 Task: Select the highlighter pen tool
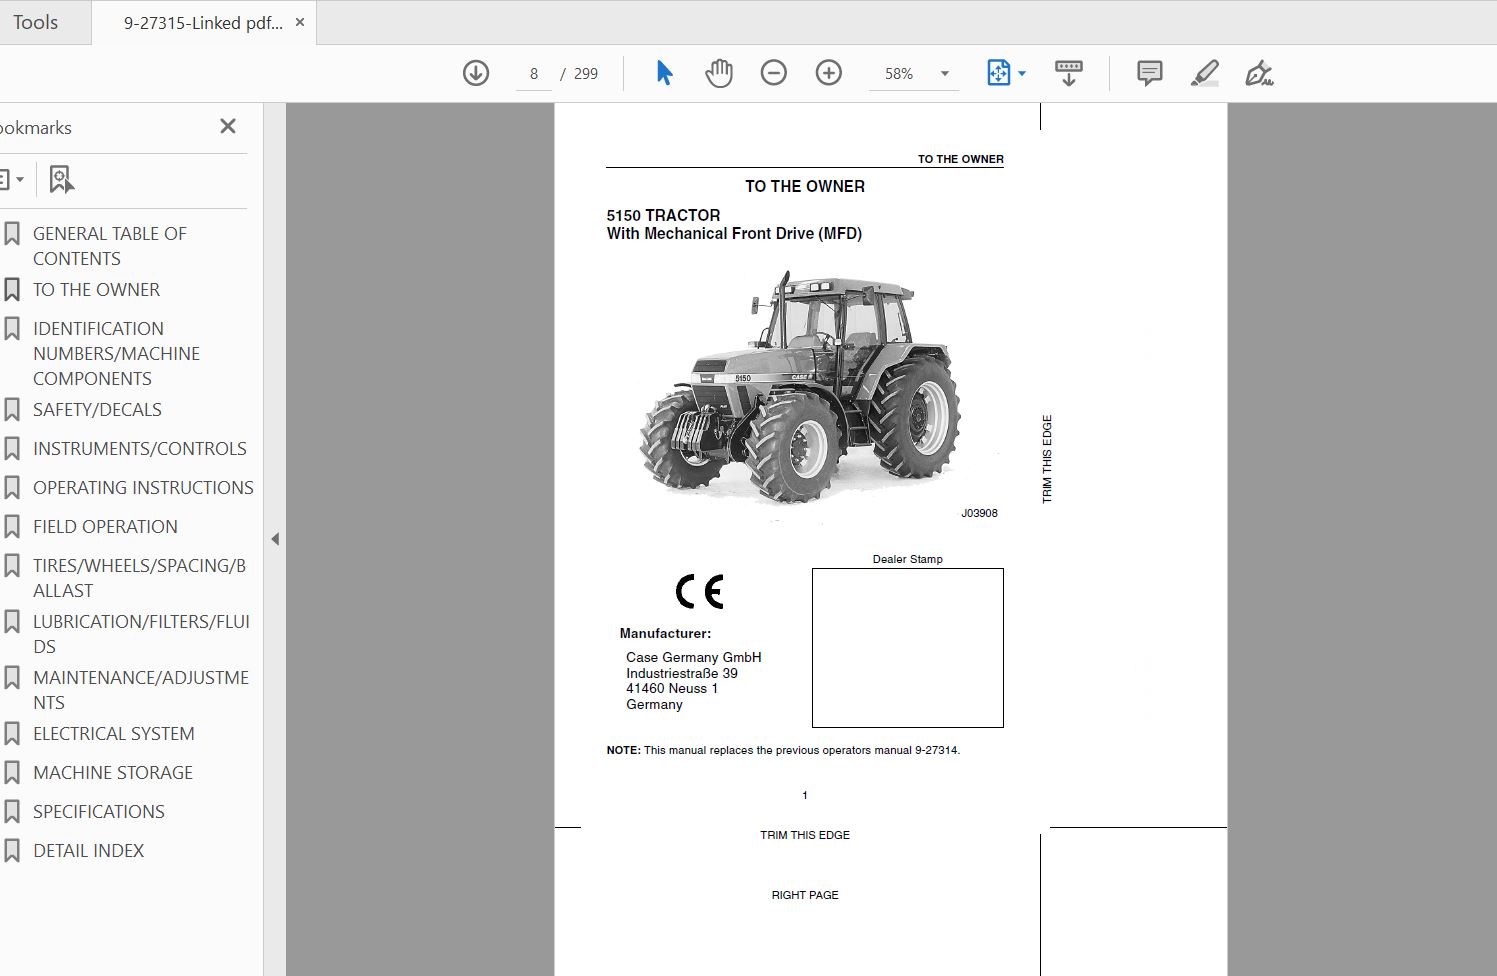pyautogui.click(x=1204, y=73)
